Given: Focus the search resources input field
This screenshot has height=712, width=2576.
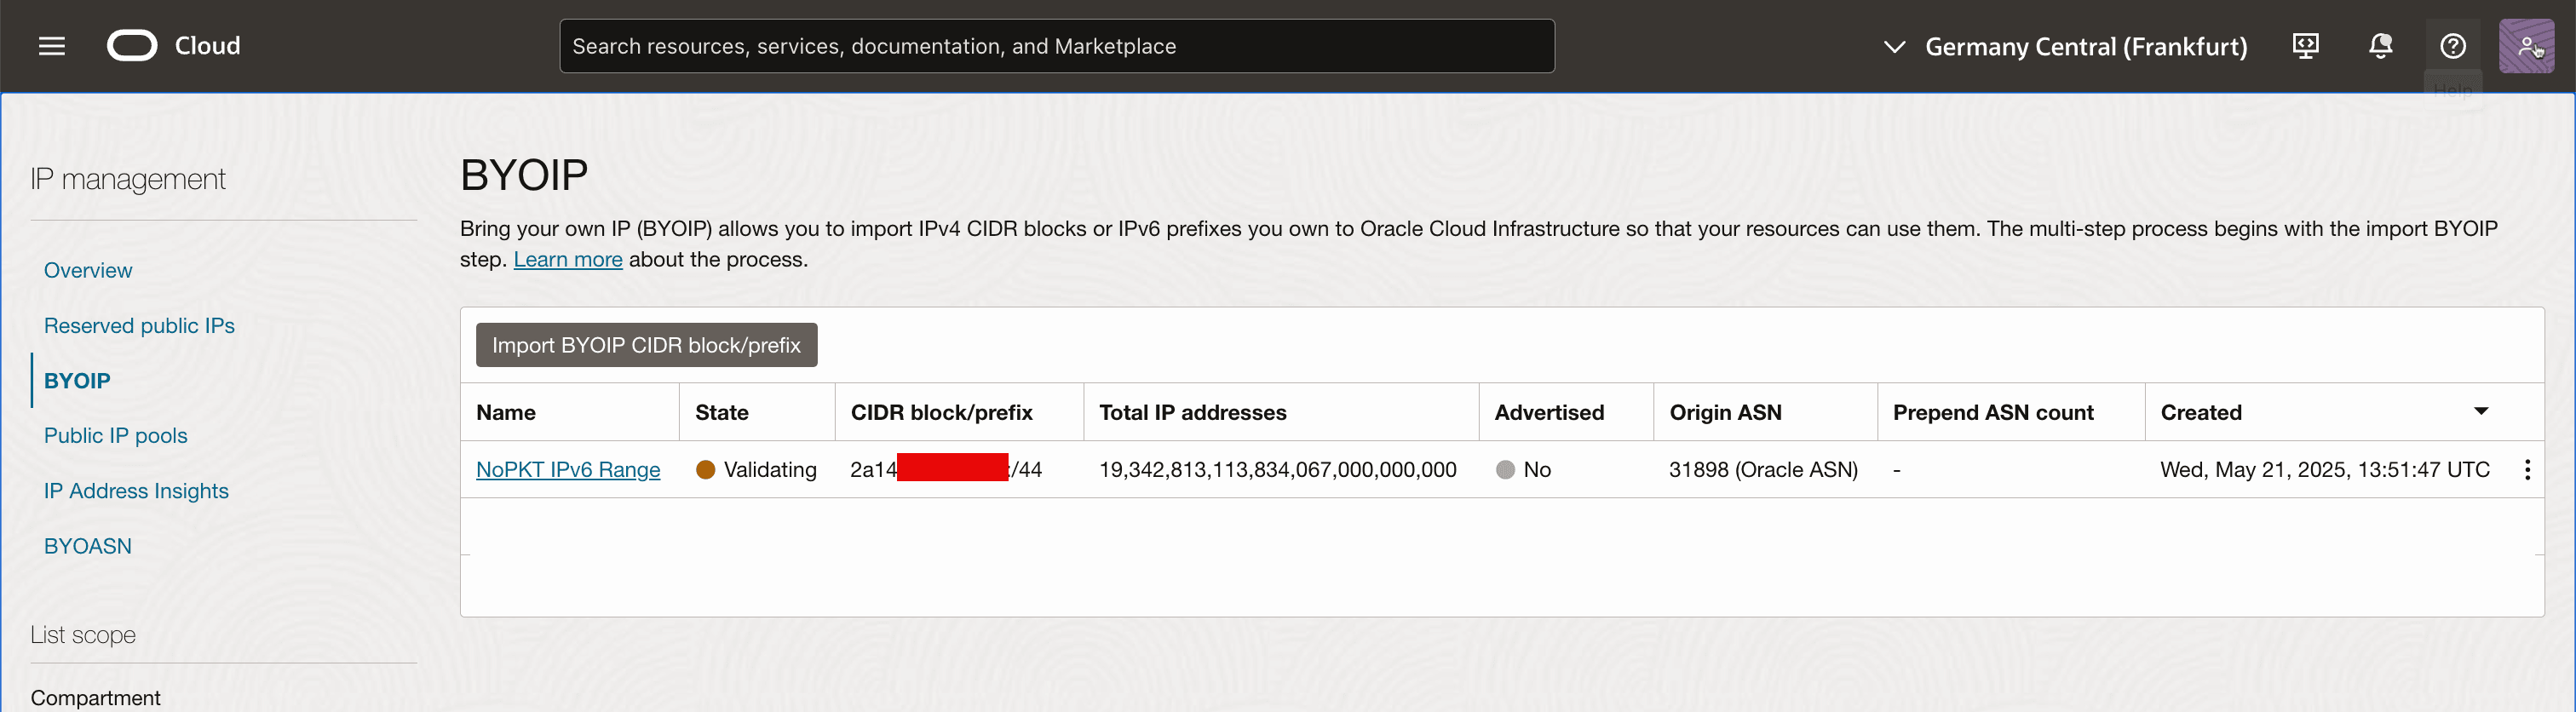Looking at the screenshot, I should pos(1056,46).
